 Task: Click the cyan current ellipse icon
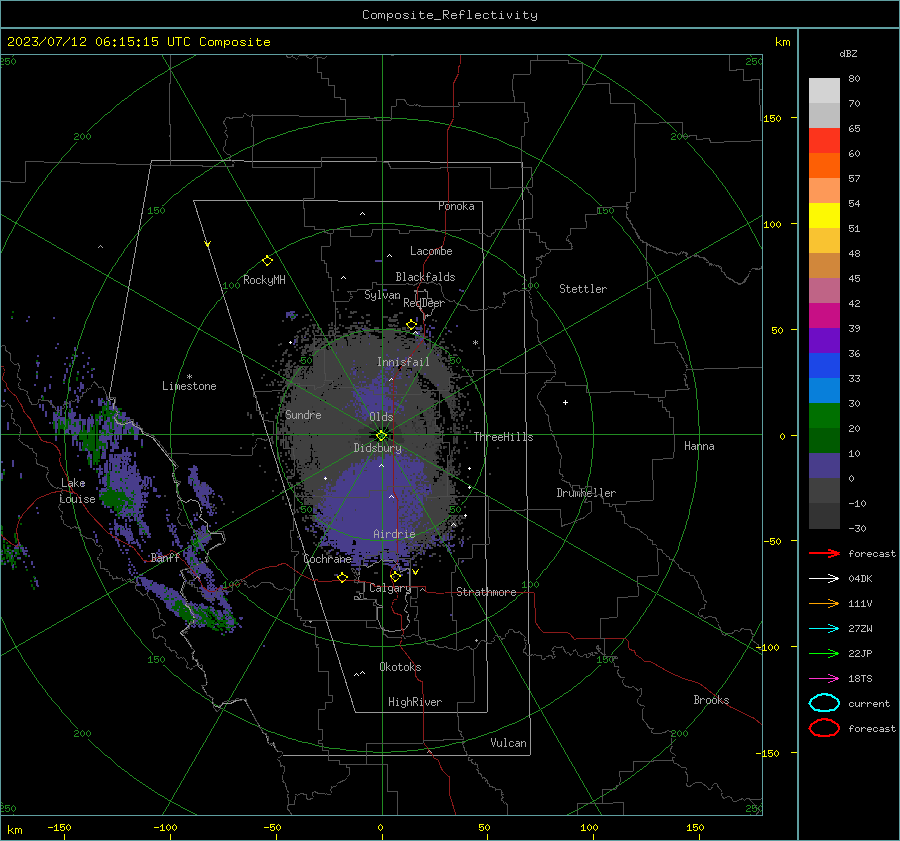point(824,703)
